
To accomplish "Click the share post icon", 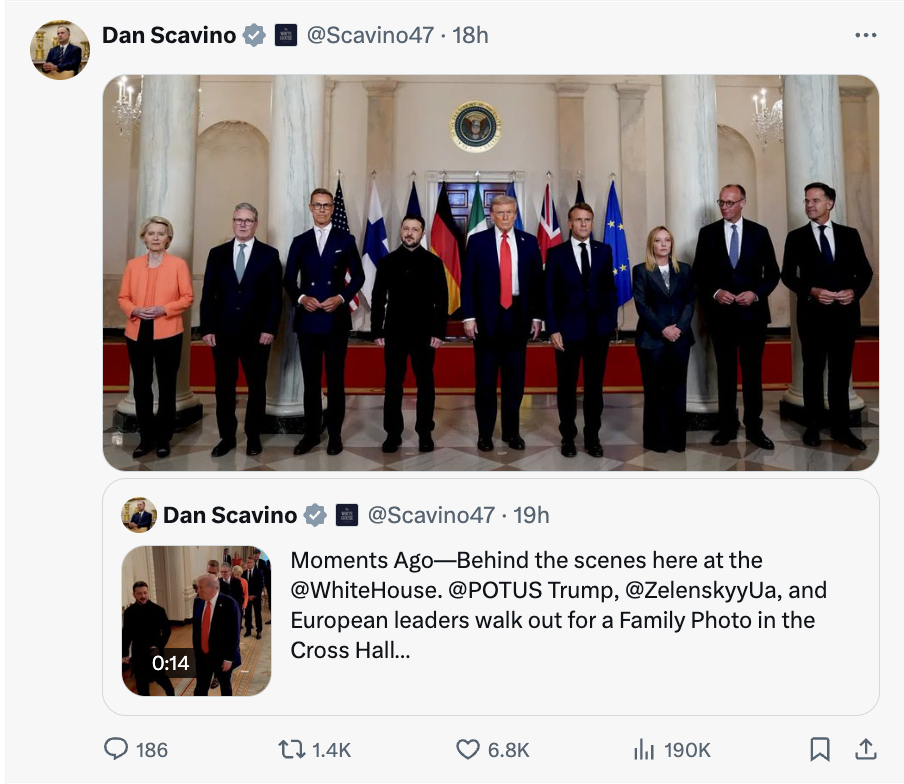I will coord(866,748).
